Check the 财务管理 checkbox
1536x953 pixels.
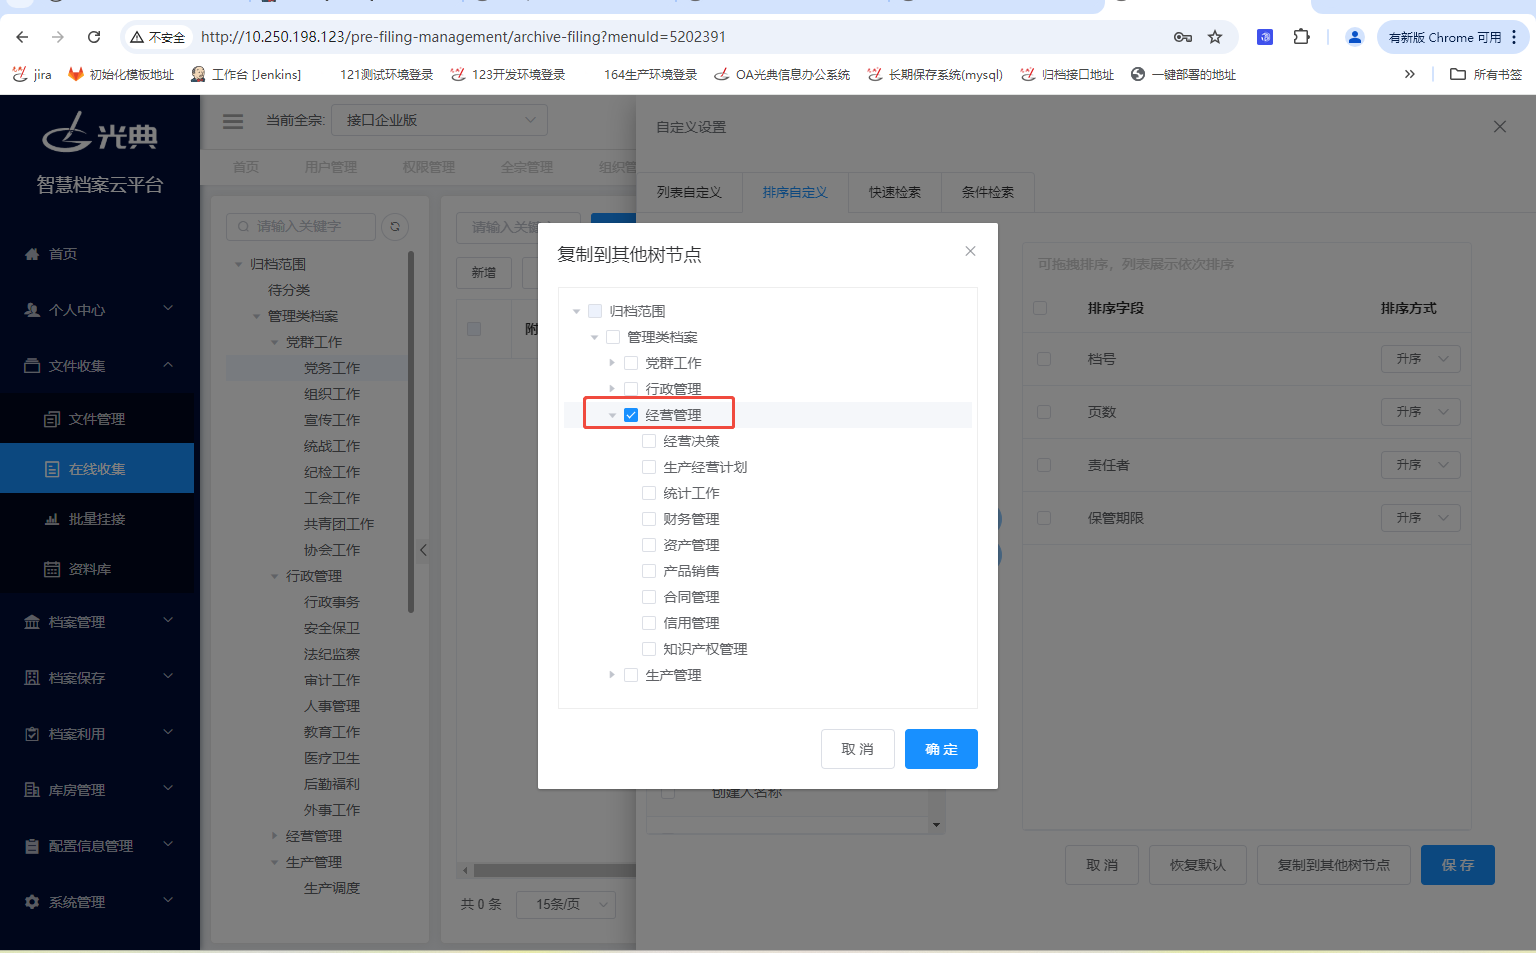pyautogui.click(x=649, y=519)
